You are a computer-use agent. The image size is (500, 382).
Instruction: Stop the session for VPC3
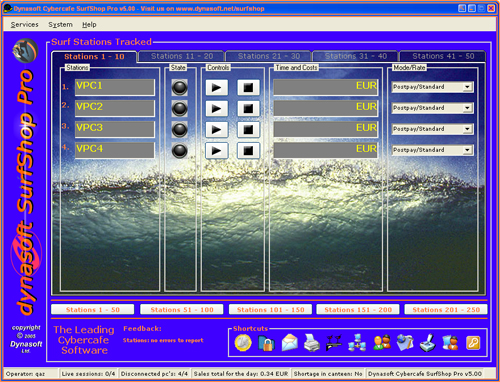(248, 130)
